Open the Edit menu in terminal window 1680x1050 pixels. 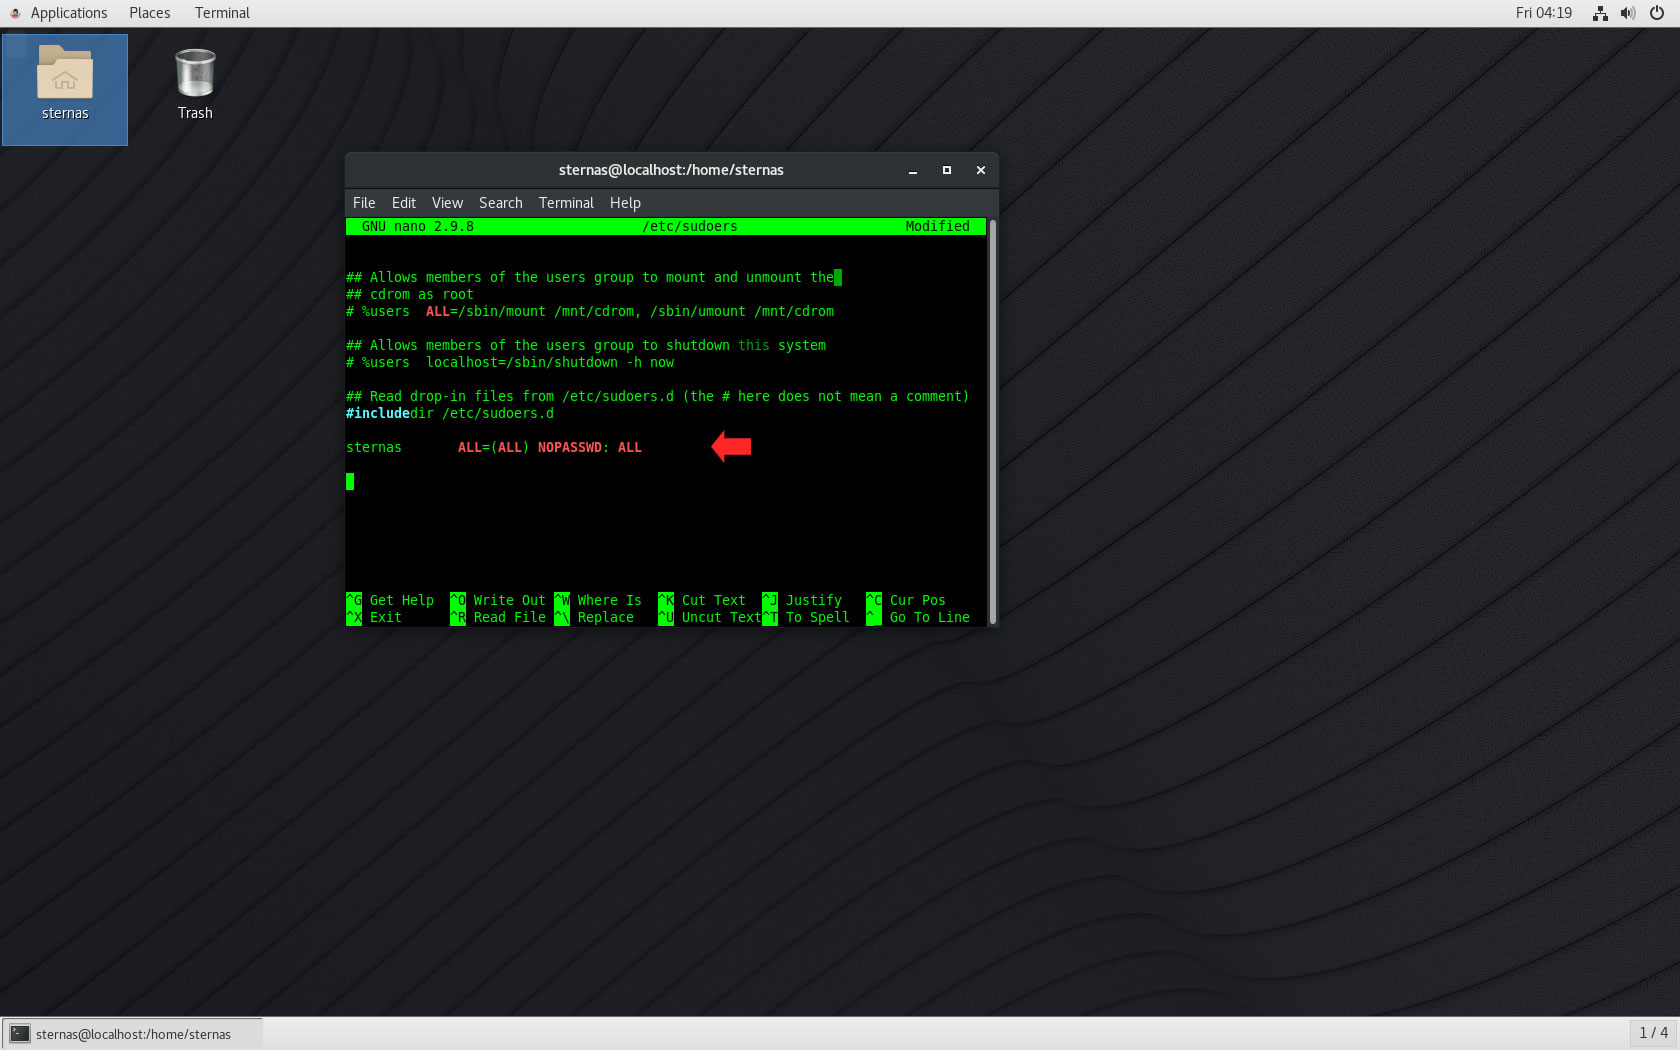[404, 203]
